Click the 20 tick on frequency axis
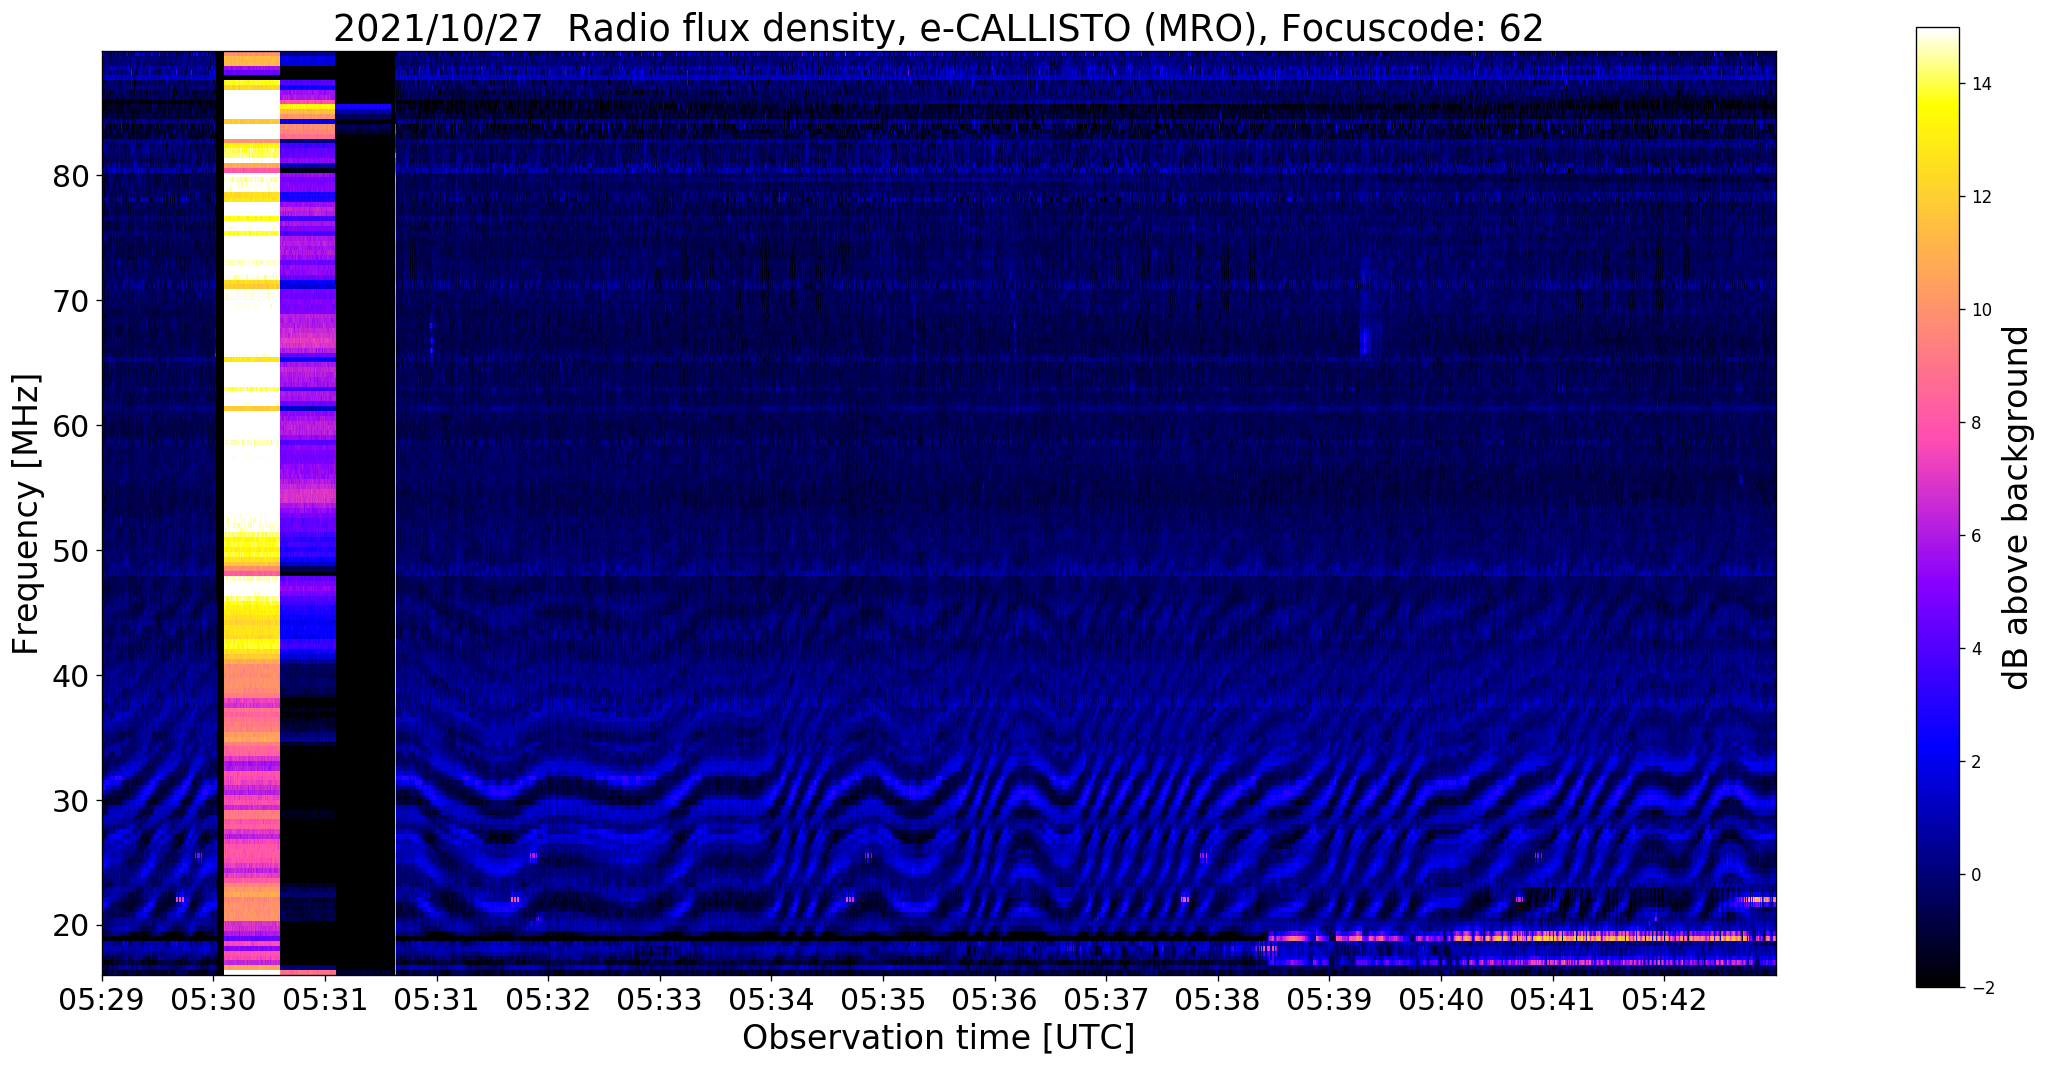 [71, 927]
